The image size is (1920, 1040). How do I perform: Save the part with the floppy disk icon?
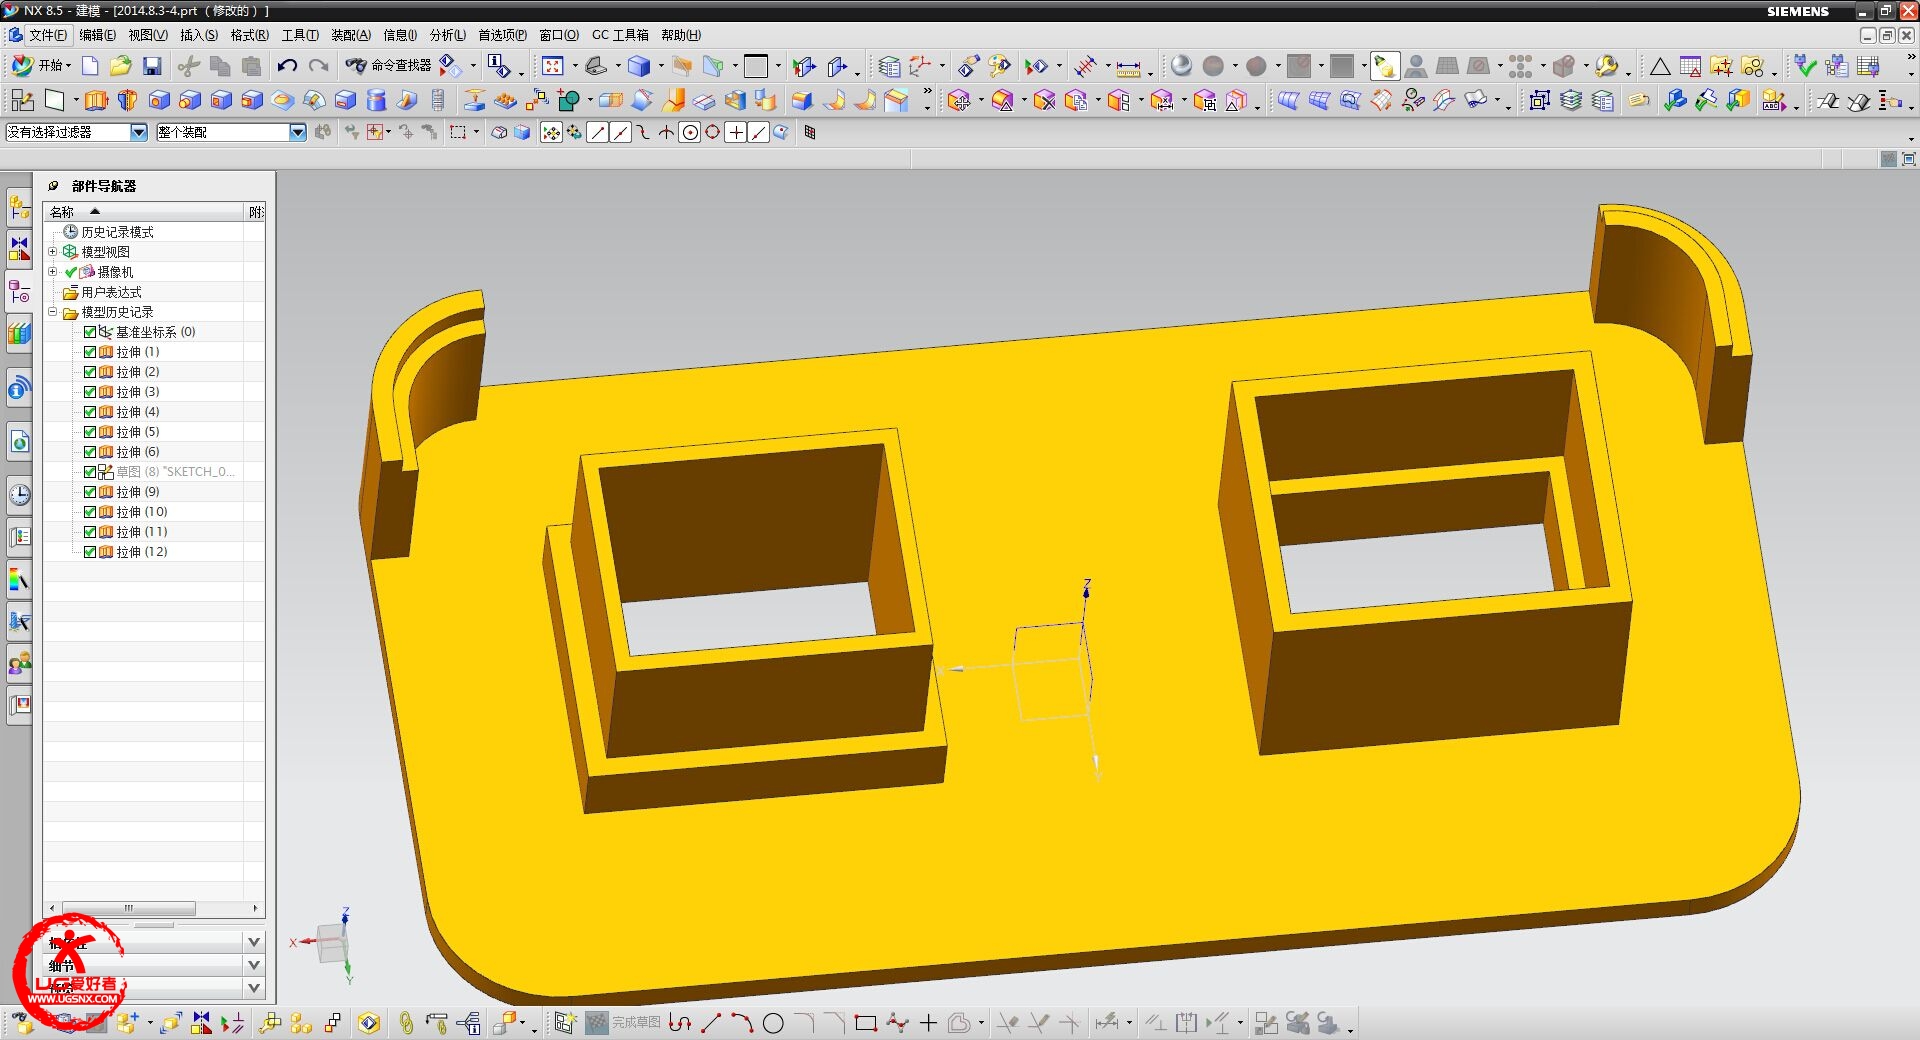tap(152, 66)
